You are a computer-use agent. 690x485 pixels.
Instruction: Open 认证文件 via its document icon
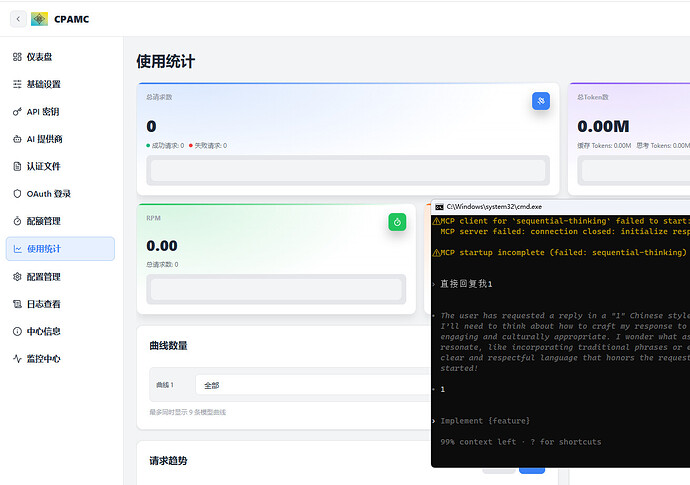[x=17, y=166]
